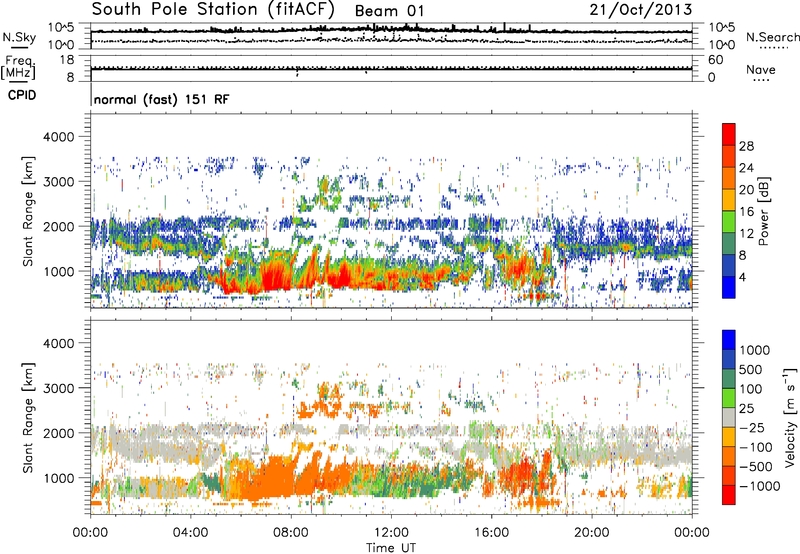
Task: Click the 'South Pole Station (fitACF)' title
Action: [213, 9]
